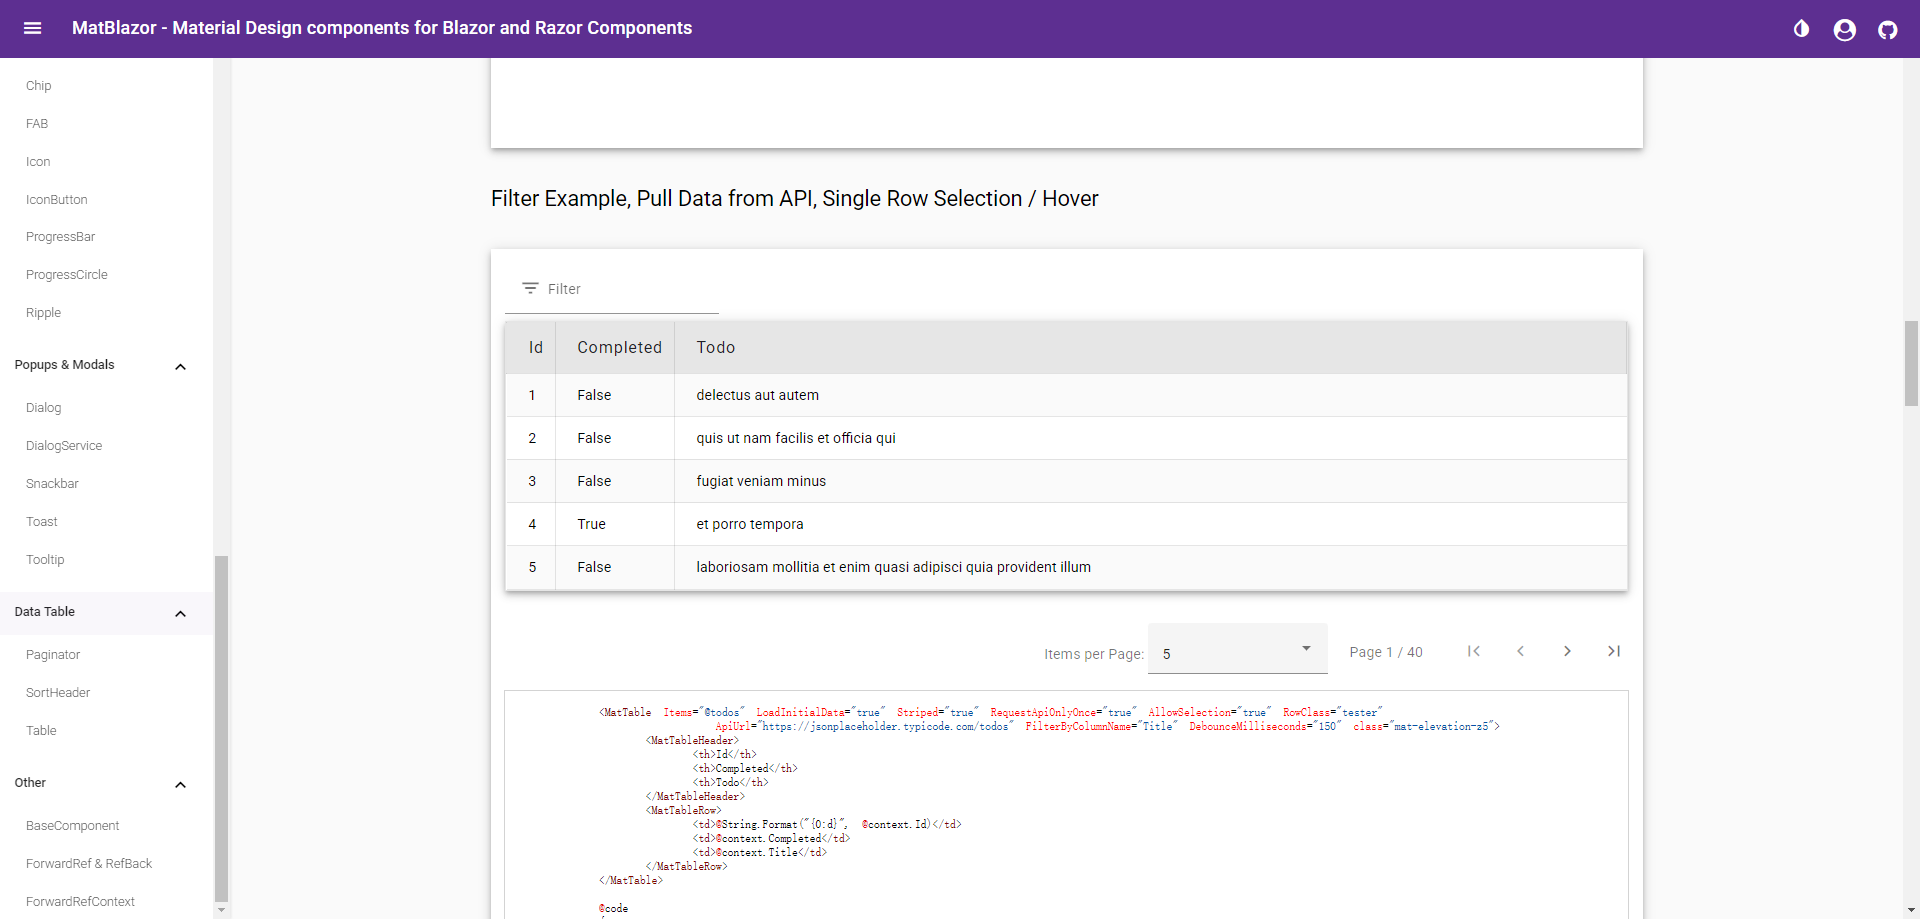Advance to next page with chevron icon
This screenshot has width=1920, height=919.
[x=1567, y=651]
